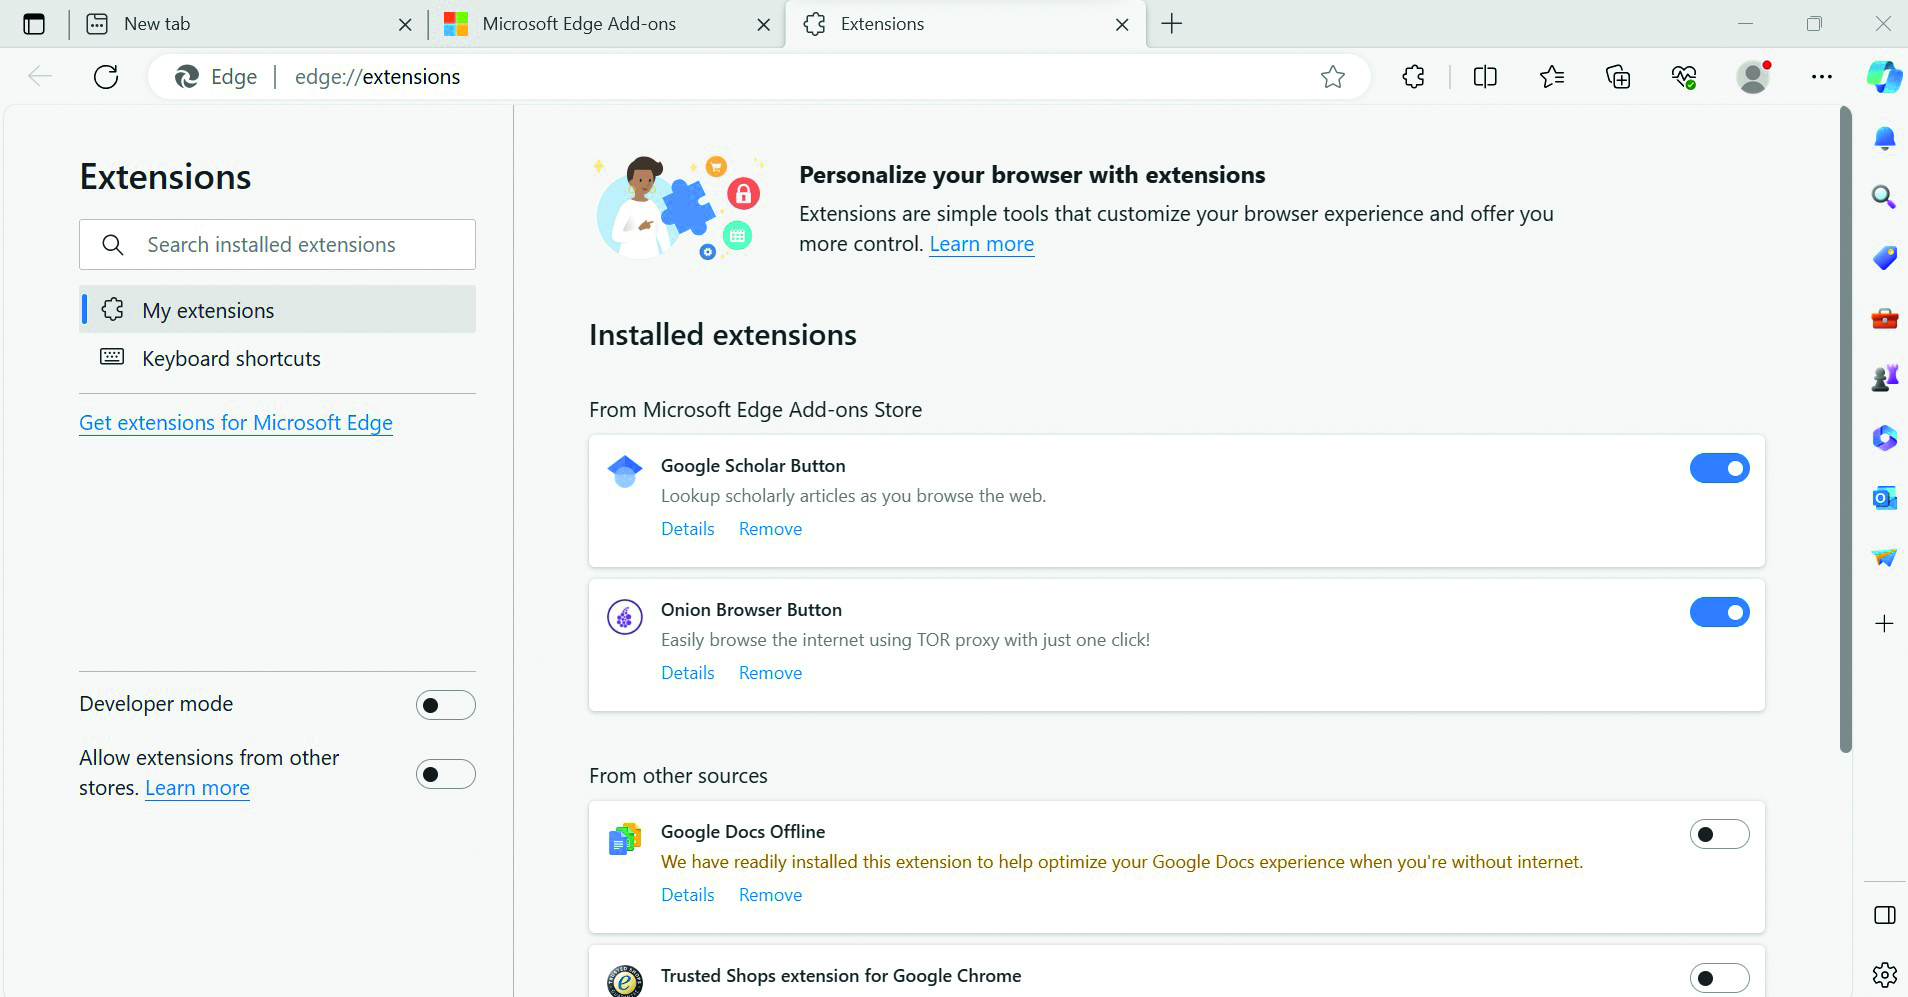Click the address bar URL
Image resolution: width=1908 pixels, height=997 pixels.
tap(378, 77)
